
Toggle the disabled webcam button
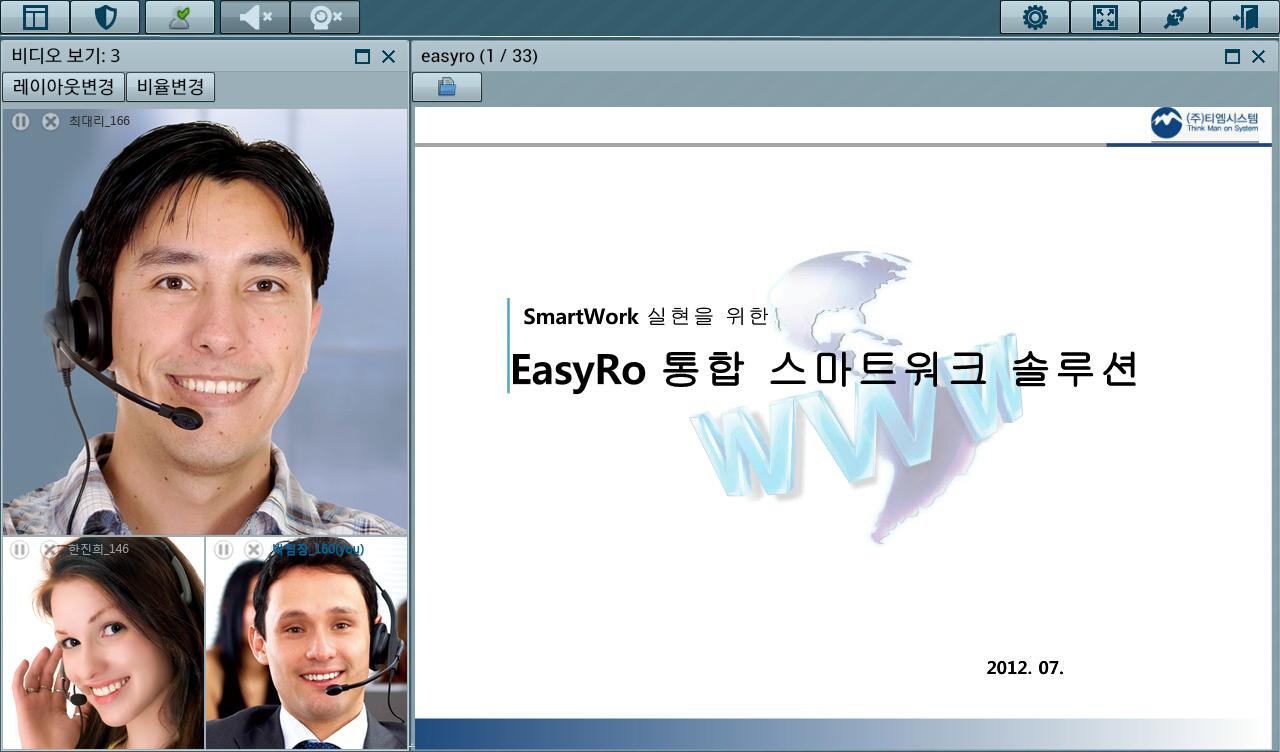pyautogui.click(x=325, y=17)
